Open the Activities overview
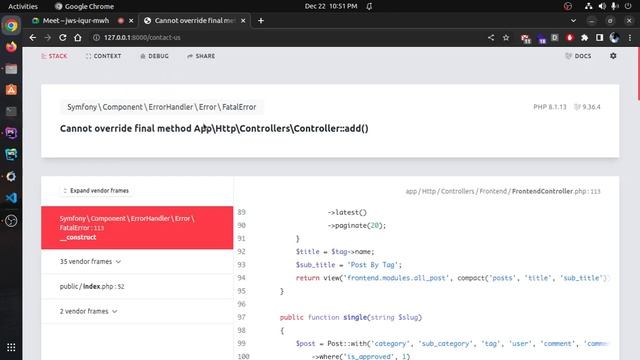The image size is (640, 360). pyautogui.click(x=23, y=6)
